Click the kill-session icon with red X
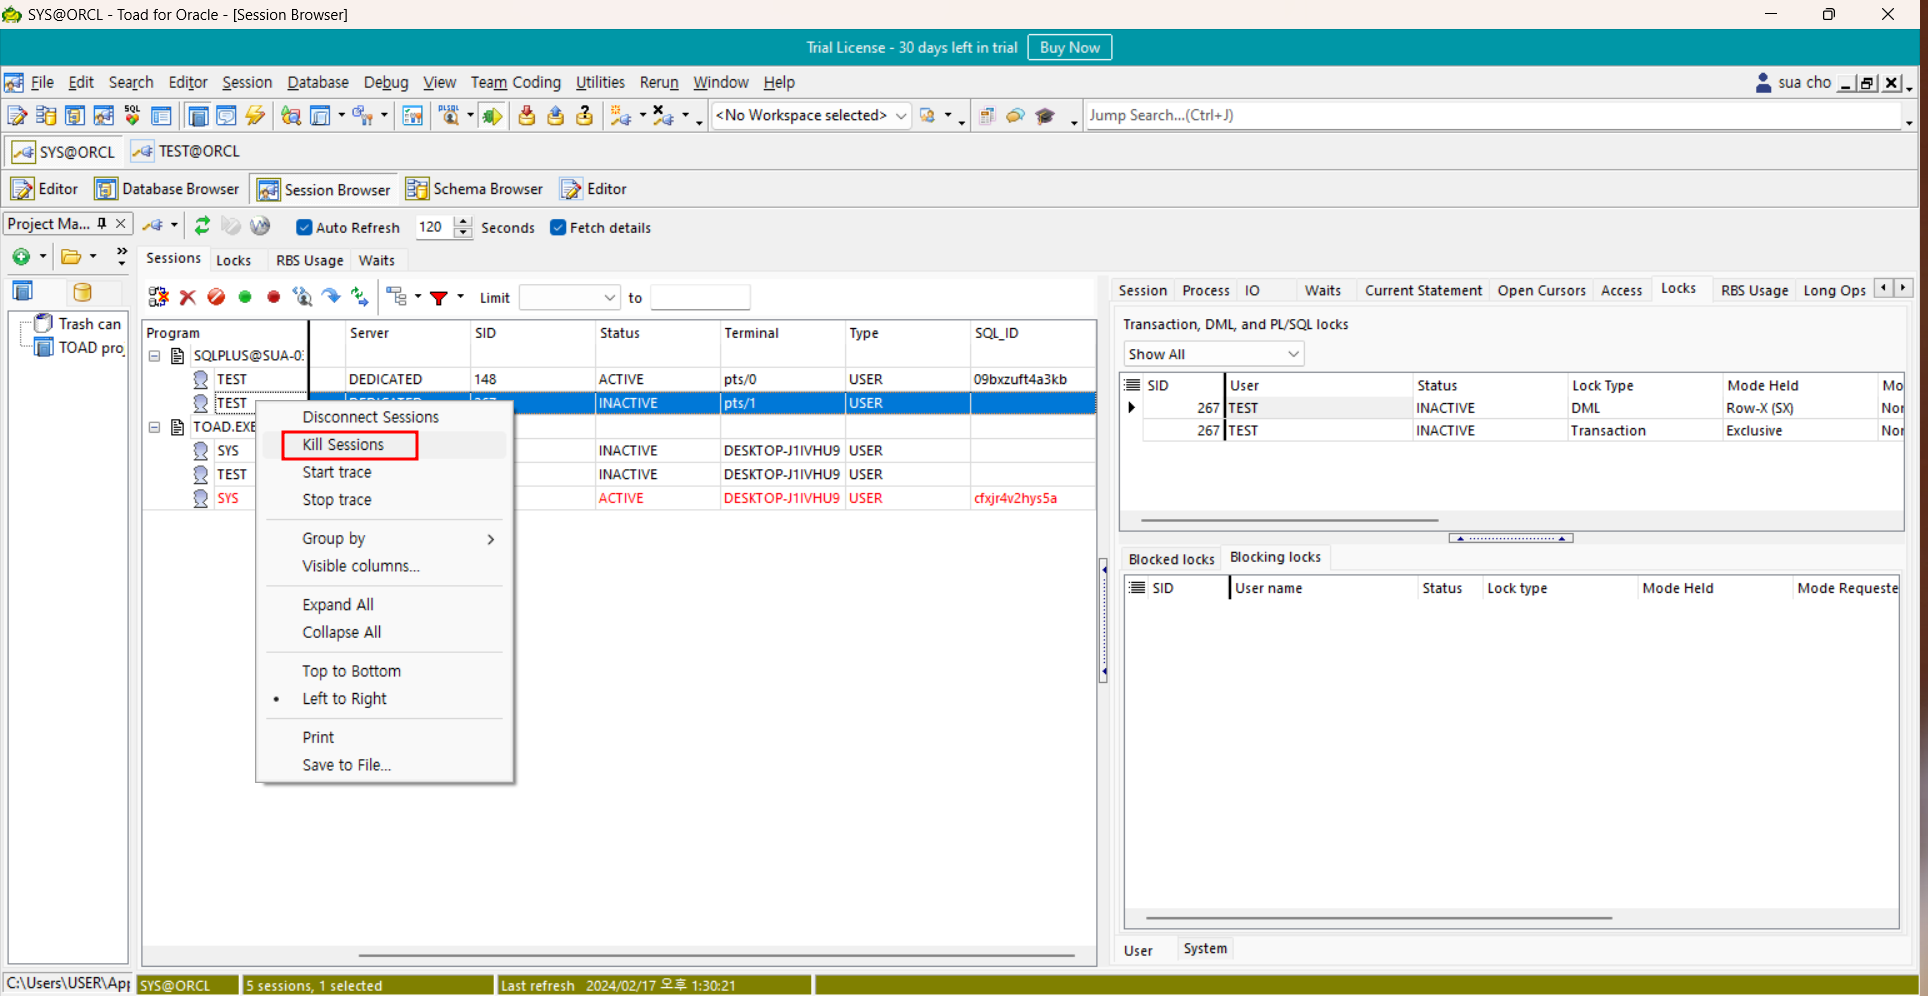Viewport: 1928px width, 996px height. pos(187,297)
